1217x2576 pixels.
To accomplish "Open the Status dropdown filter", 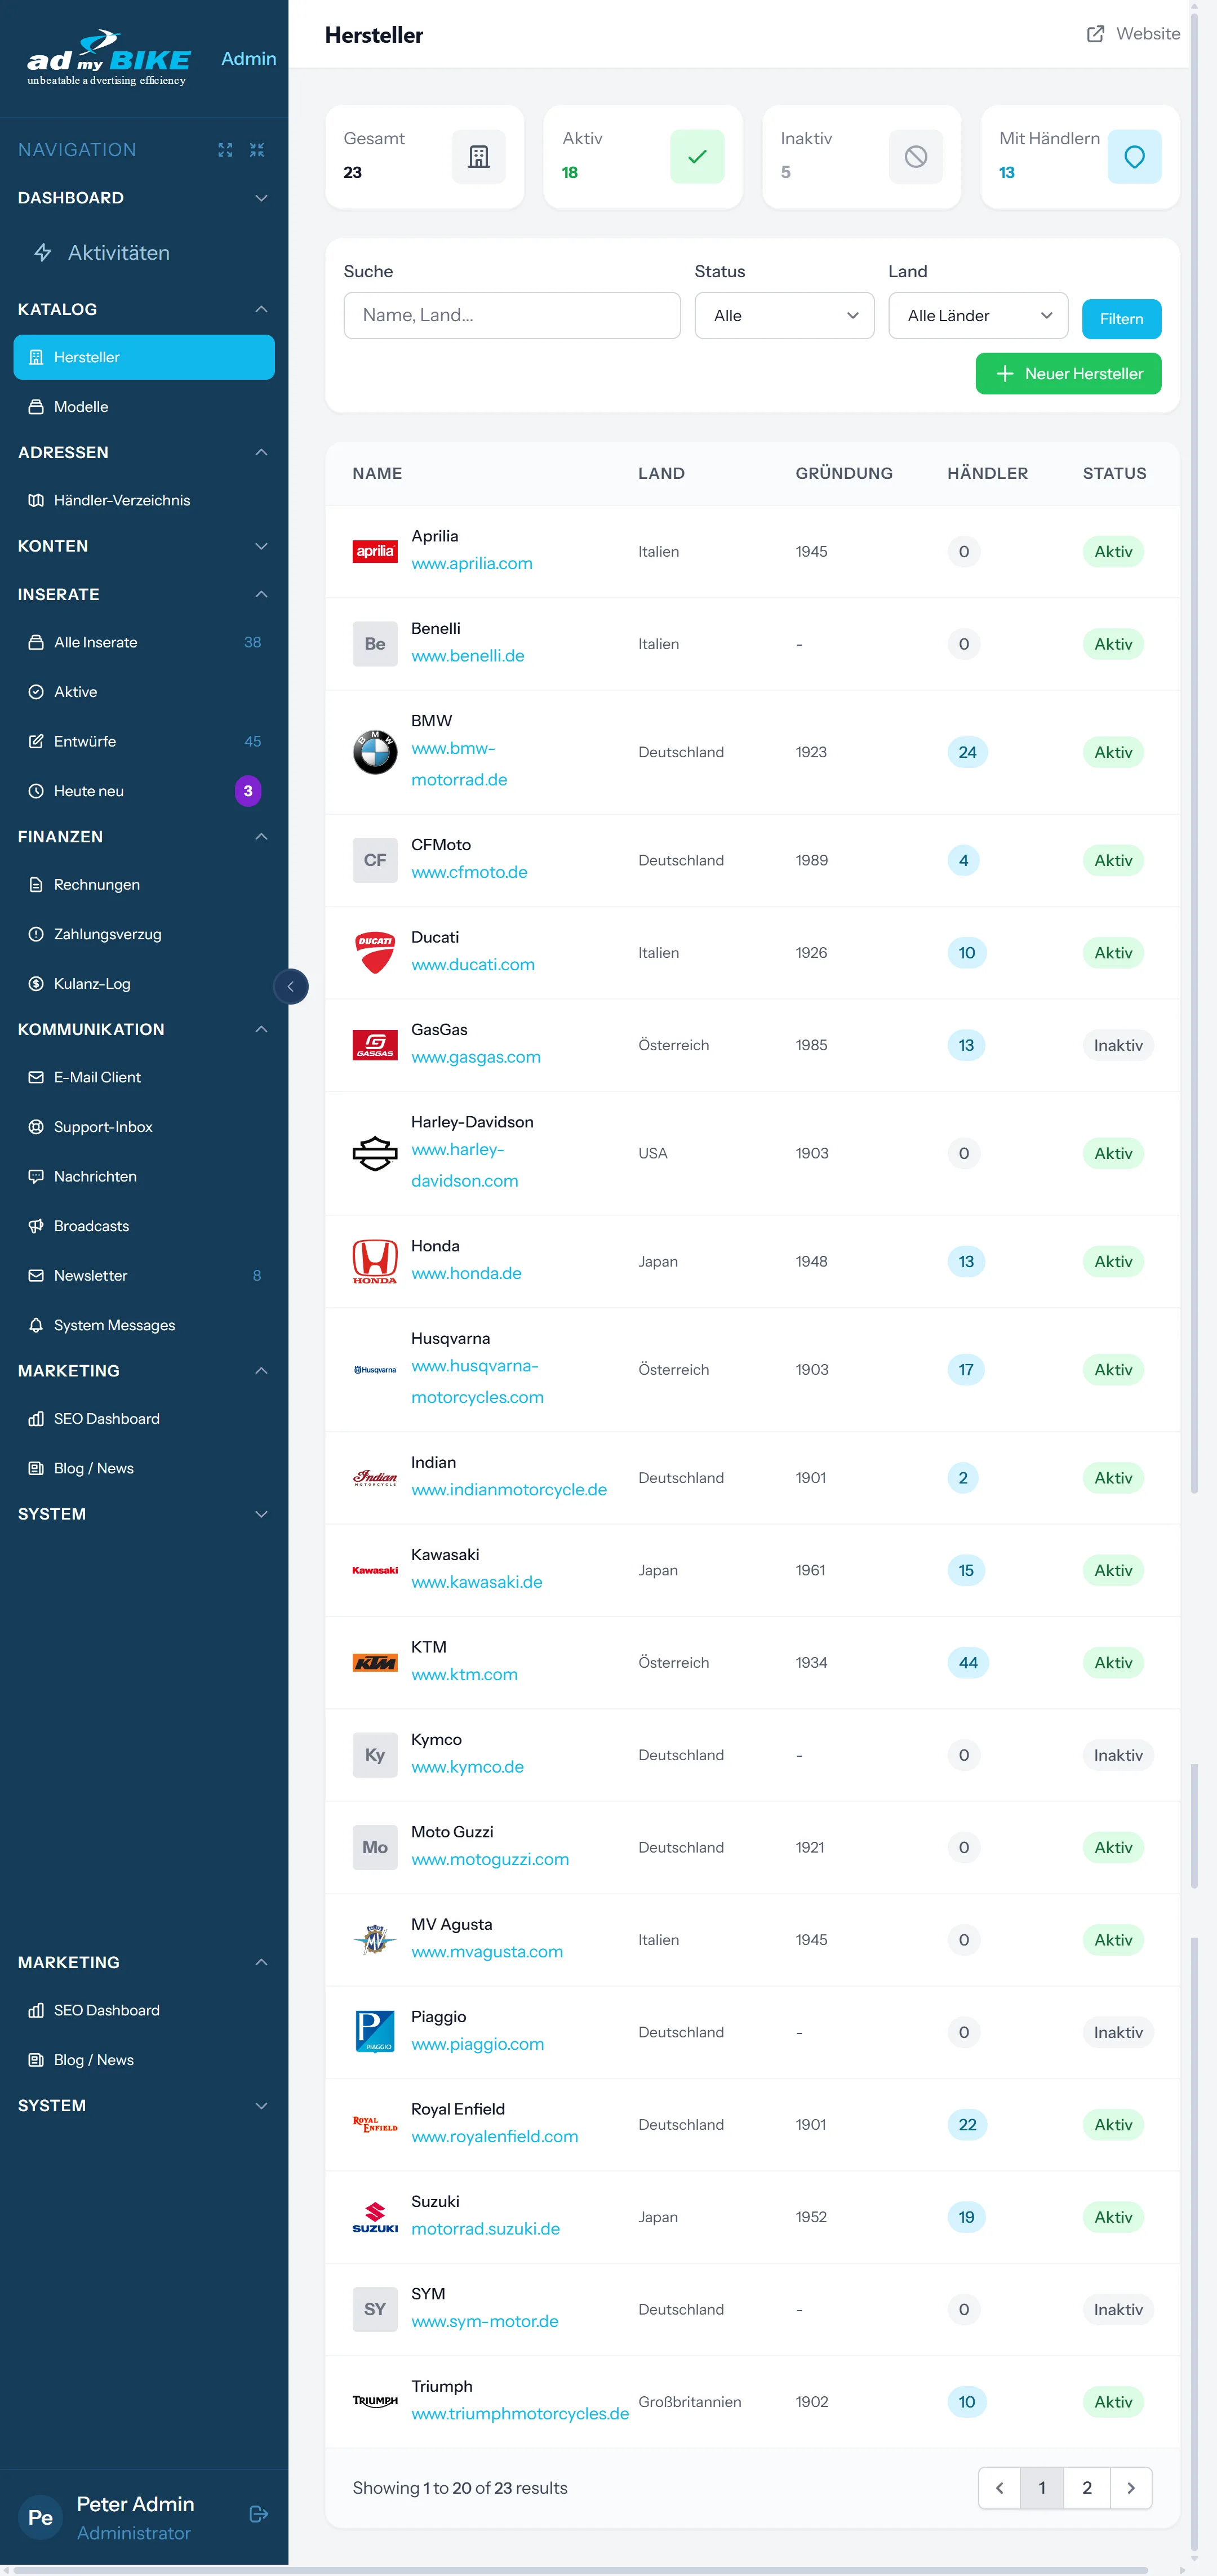I will coord(784,316).
